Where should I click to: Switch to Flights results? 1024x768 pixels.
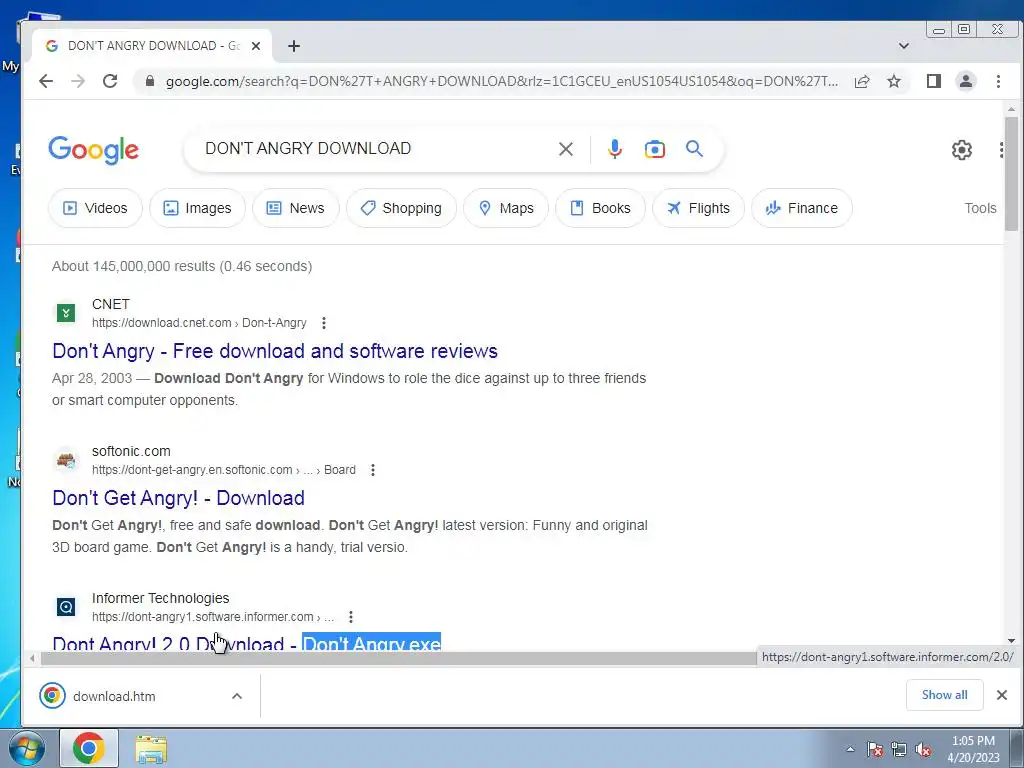coord(698,208)
